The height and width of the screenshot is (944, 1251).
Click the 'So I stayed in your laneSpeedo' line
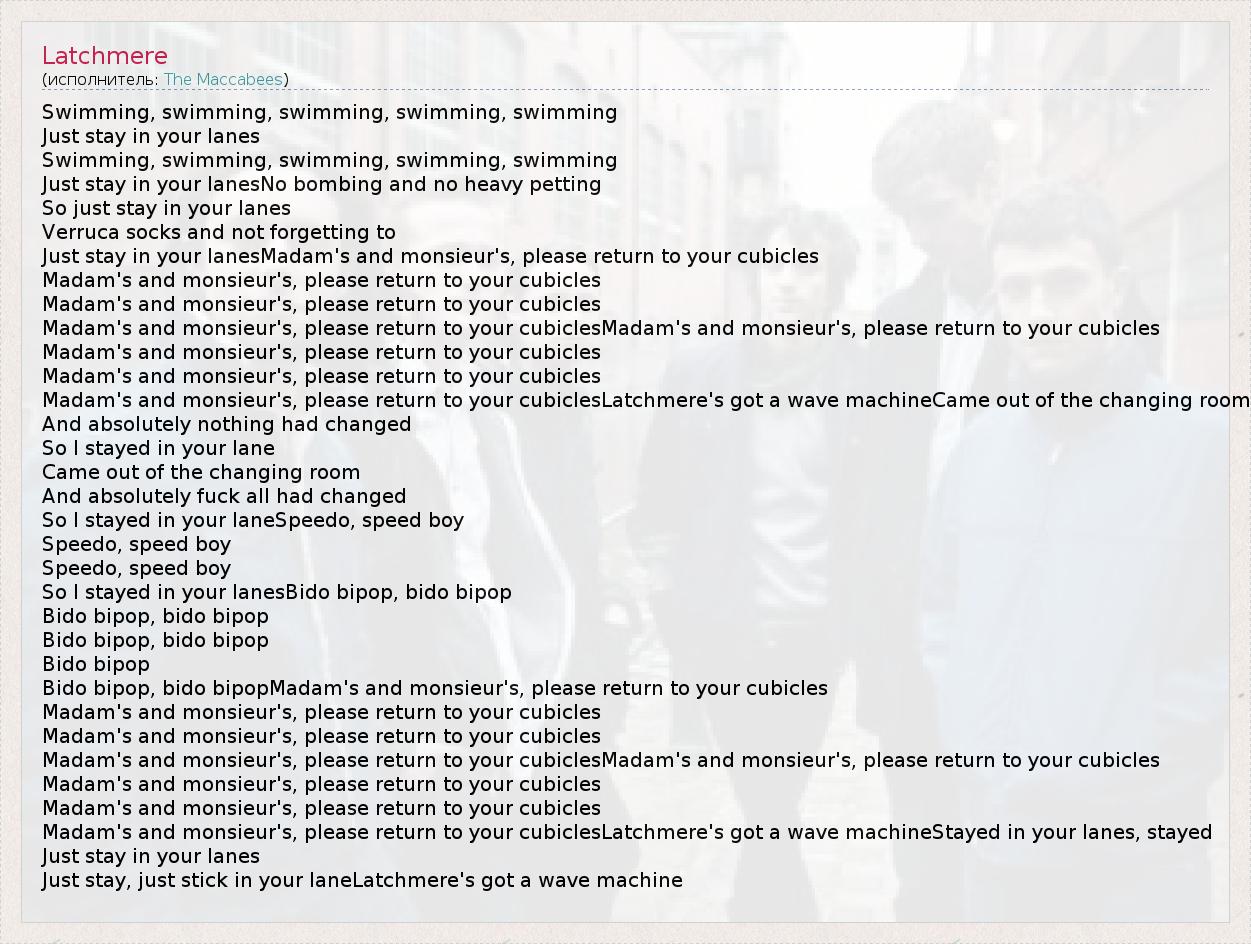[253, 520]
